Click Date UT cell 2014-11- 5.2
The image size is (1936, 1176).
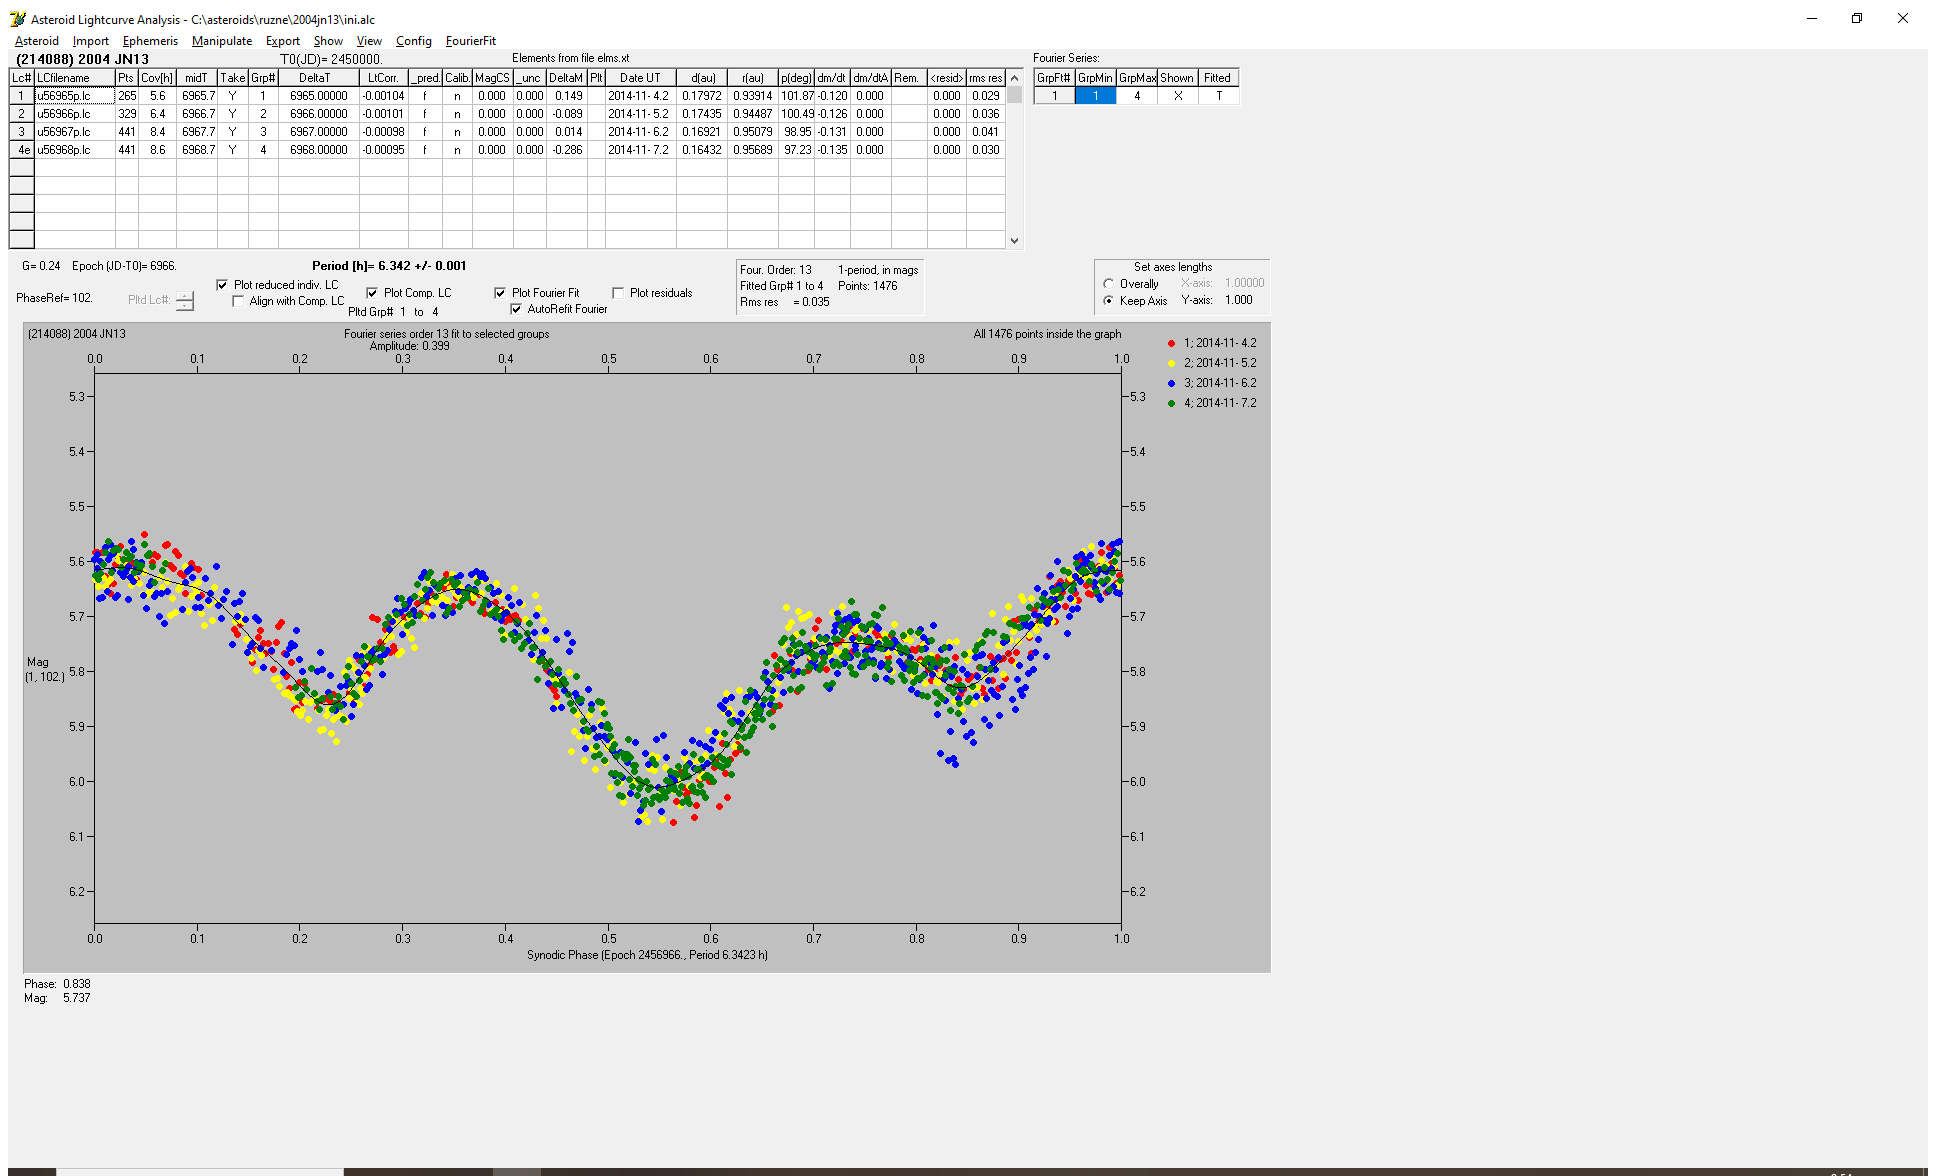point(640,114)
